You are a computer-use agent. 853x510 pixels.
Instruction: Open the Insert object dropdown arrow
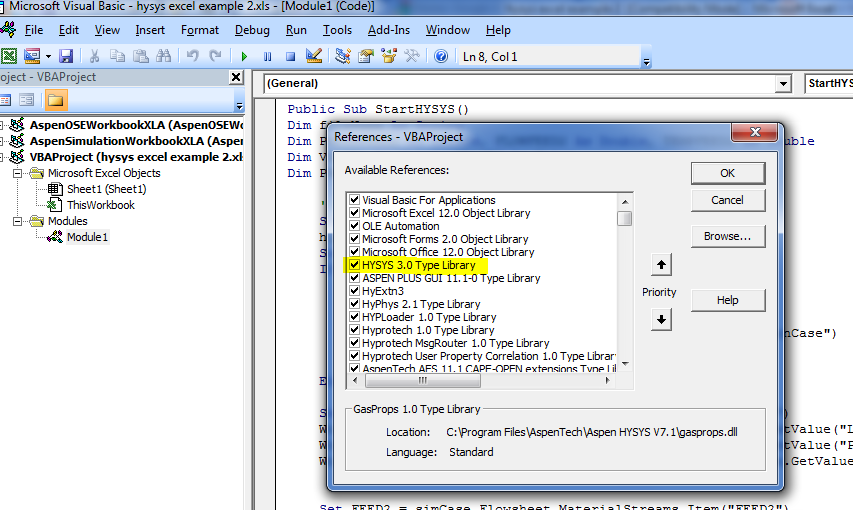pyautogui.click(x=48, y=56)
